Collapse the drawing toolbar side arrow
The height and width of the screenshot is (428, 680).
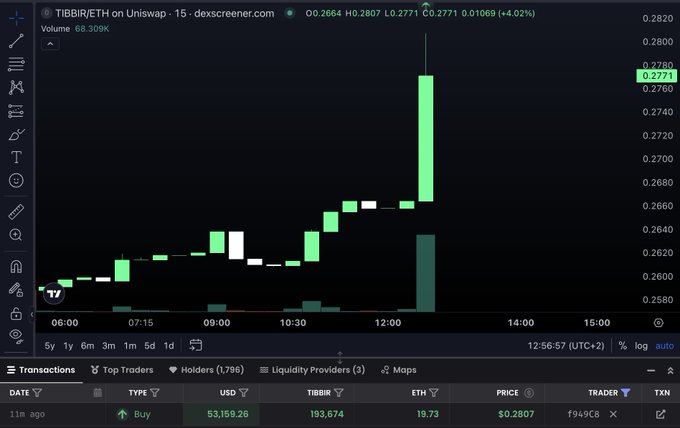(x=32, y=314)
